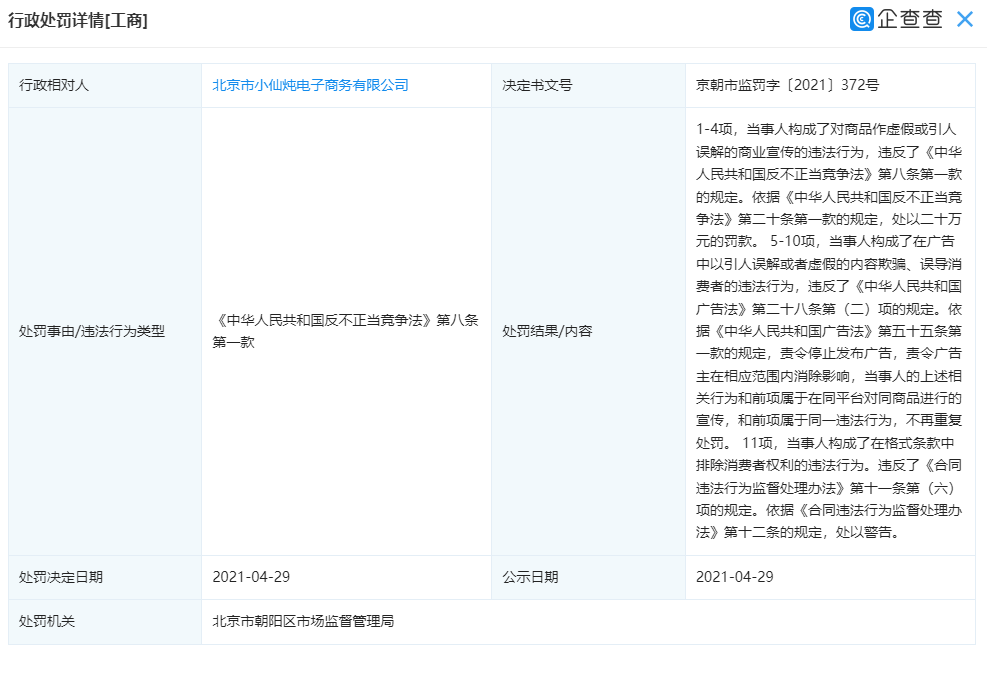Click the 处罚机关 label cell

pos(104,622)
